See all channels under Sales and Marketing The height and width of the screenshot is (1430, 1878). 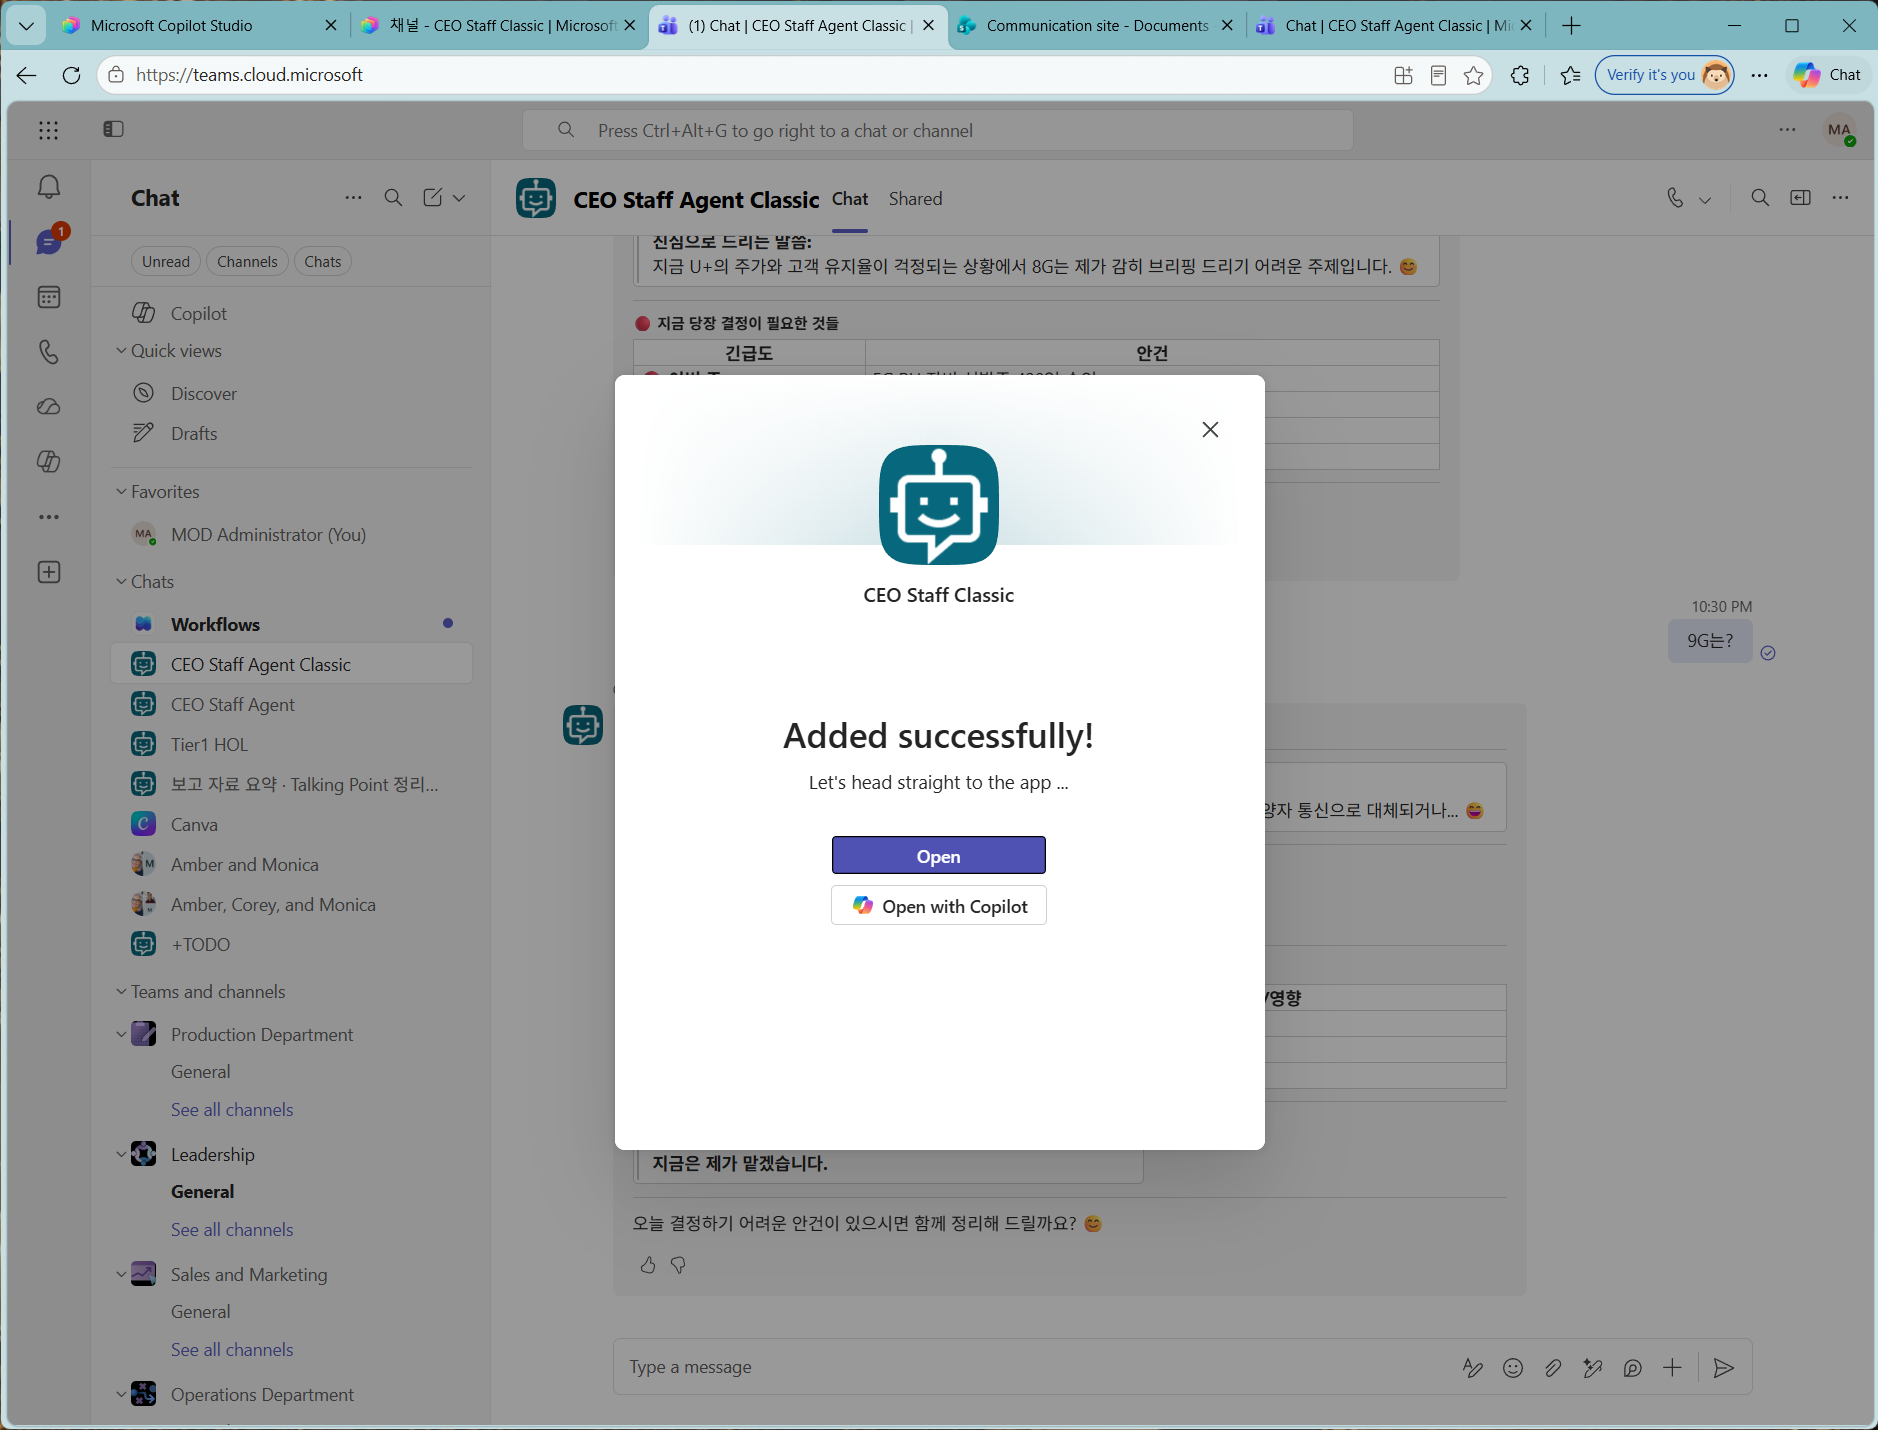(232, 1350)
